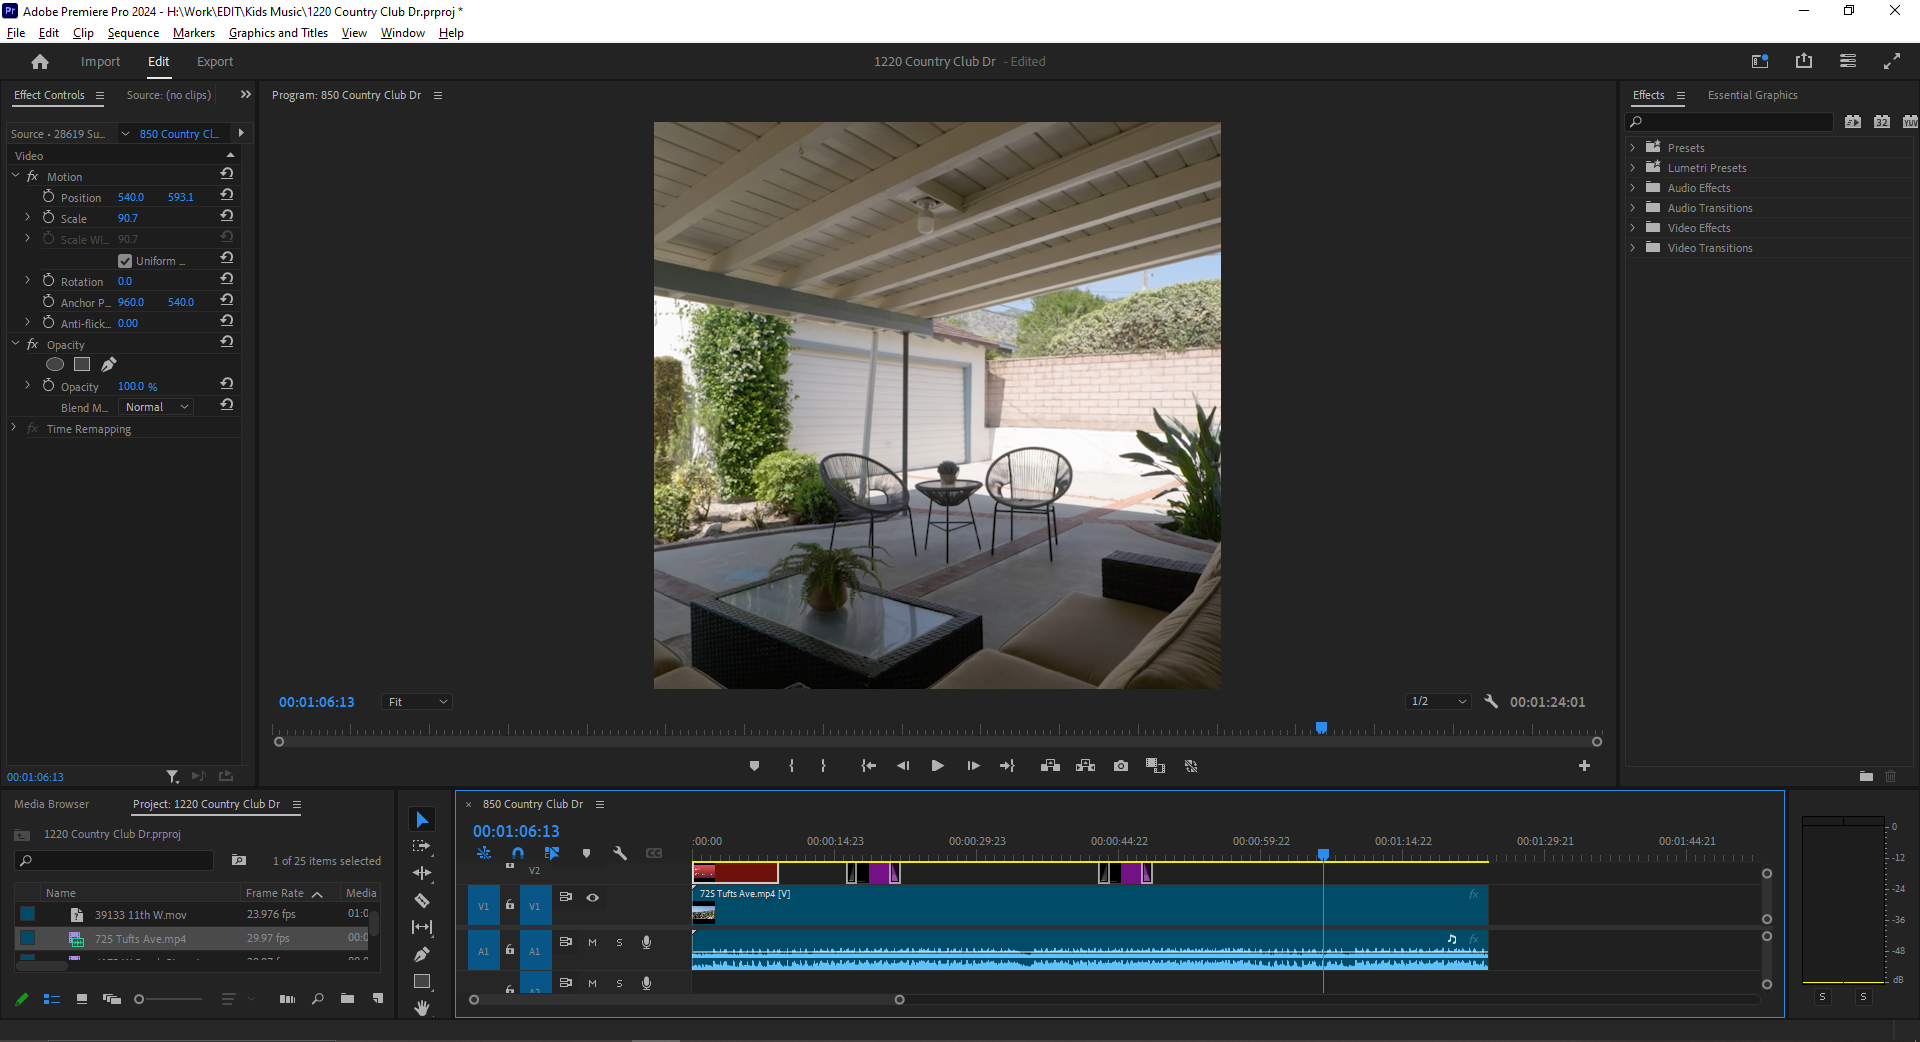The width and height of the screenshot is (1920, 1042).
Task: Collapse the Motion effect section
Action: [15, 176]
